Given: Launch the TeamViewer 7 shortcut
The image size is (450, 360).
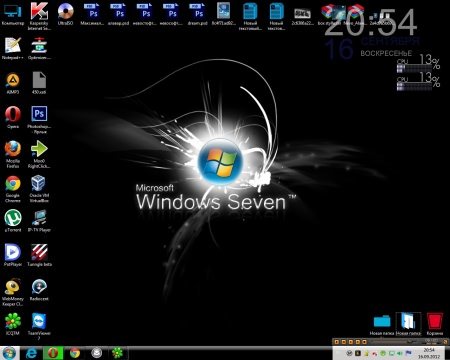Looking at the screenshot, I should click(39, 327).
